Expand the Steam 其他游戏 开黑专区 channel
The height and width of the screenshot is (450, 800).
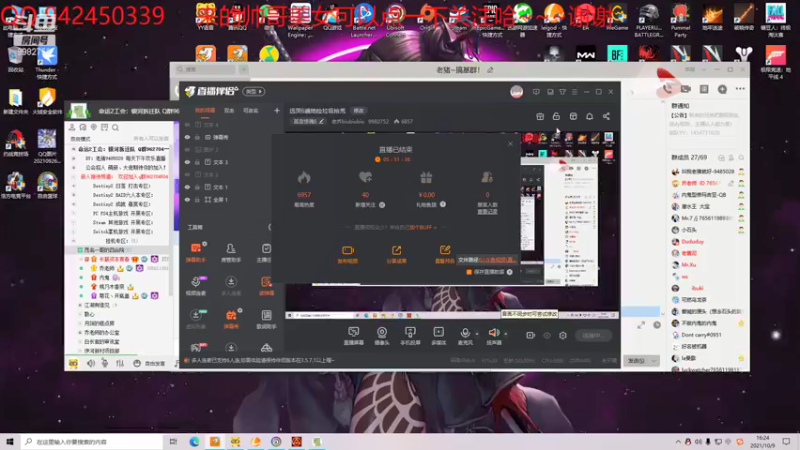[x=73, y=222]
